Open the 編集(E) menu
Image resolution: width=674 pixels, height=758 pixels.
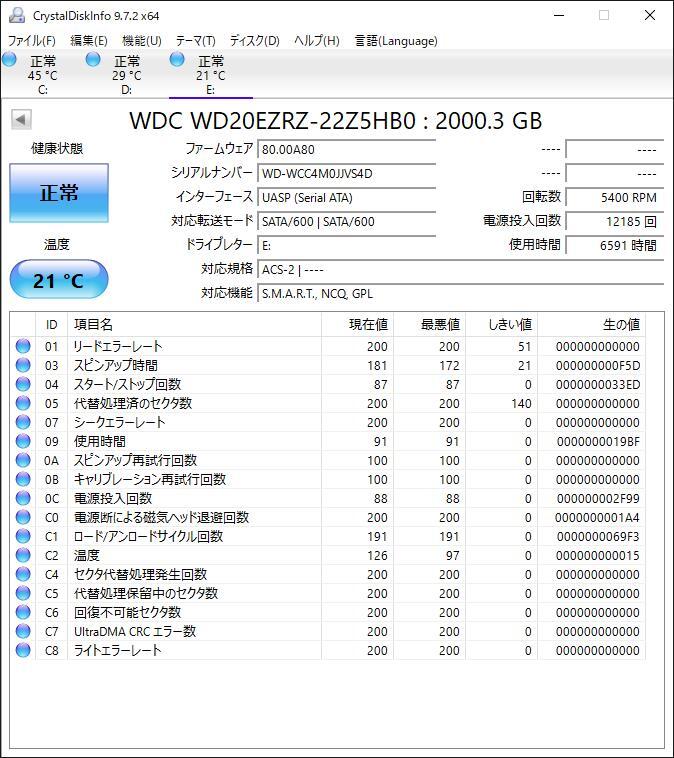click(89, 41)
